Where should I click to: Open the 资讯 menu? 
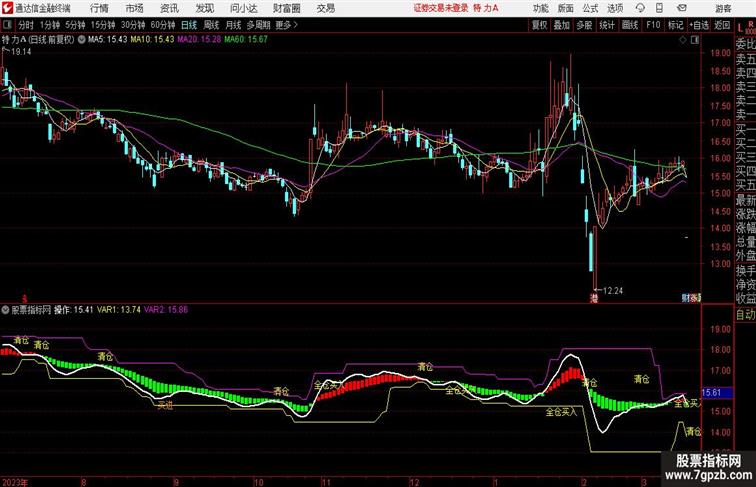169,8
